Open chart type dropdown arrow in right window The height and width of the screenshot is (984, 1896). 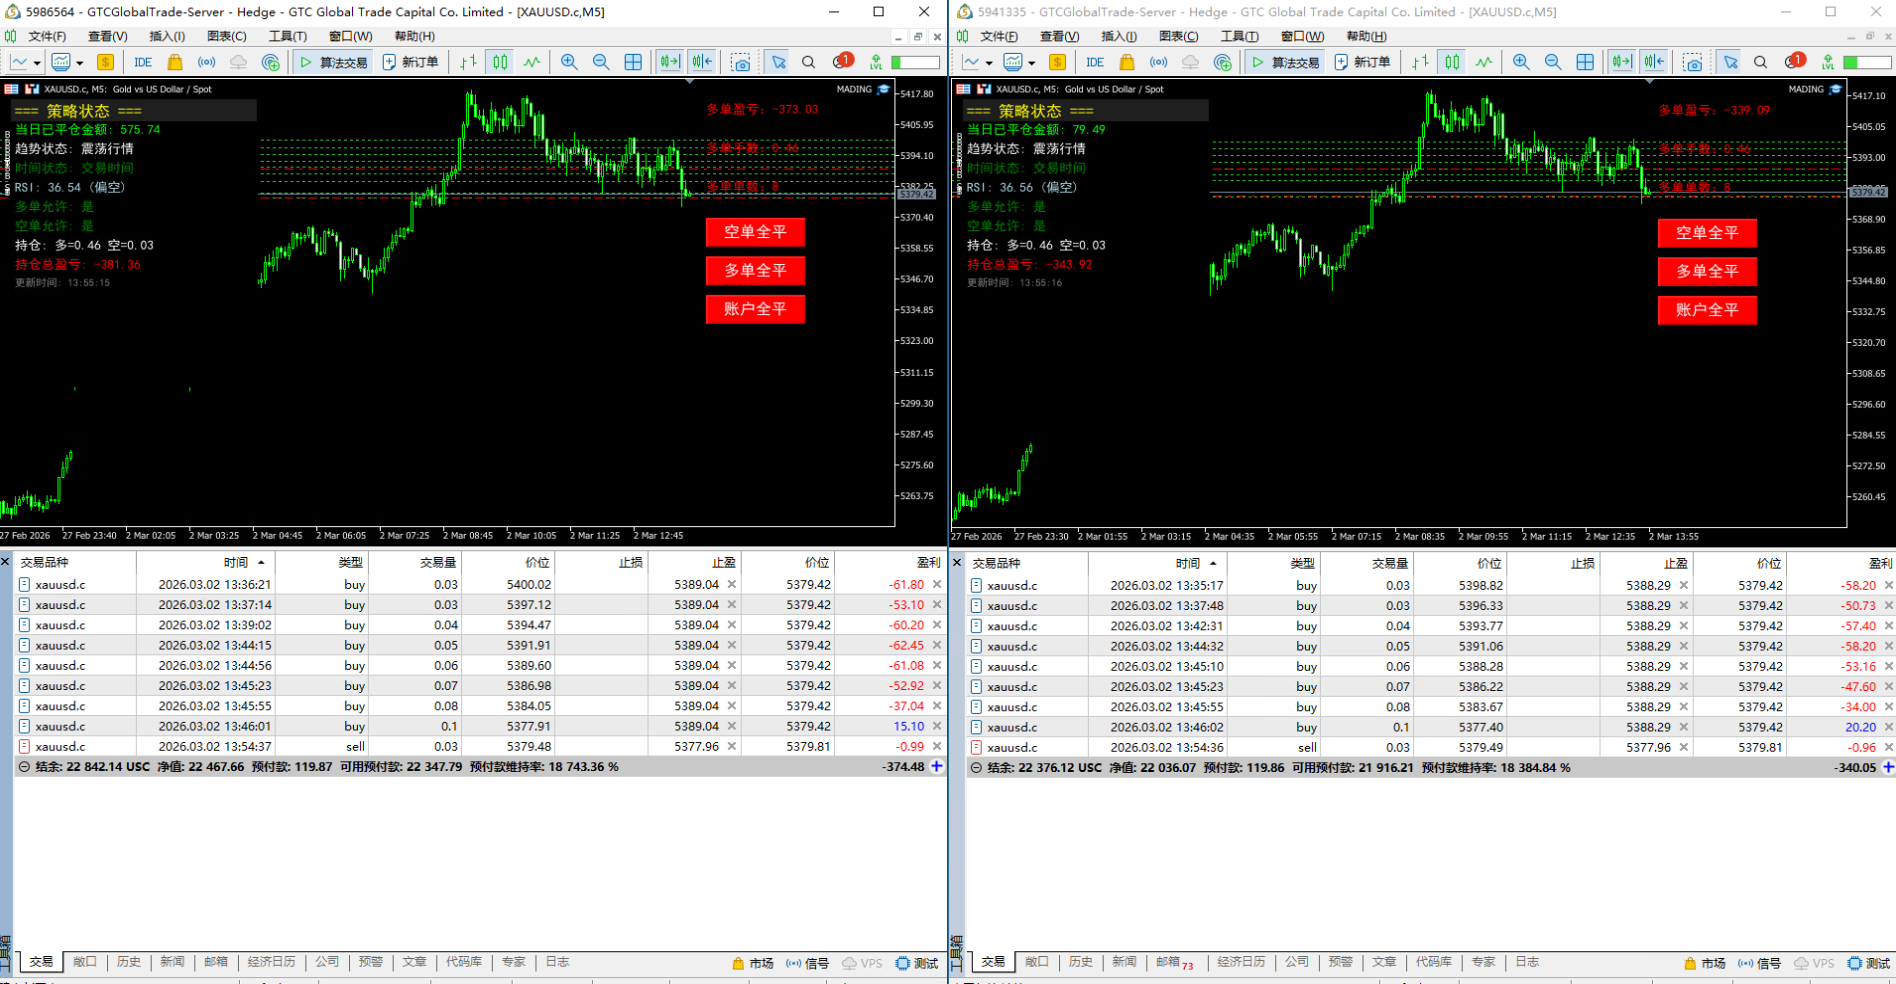point(989,62)
